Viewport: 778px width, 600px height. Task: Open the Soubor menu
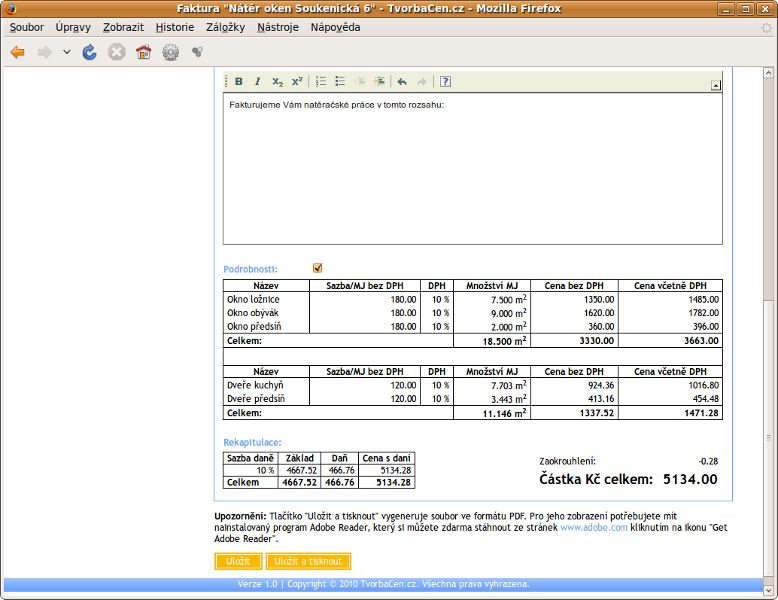(x=27, y=27)
